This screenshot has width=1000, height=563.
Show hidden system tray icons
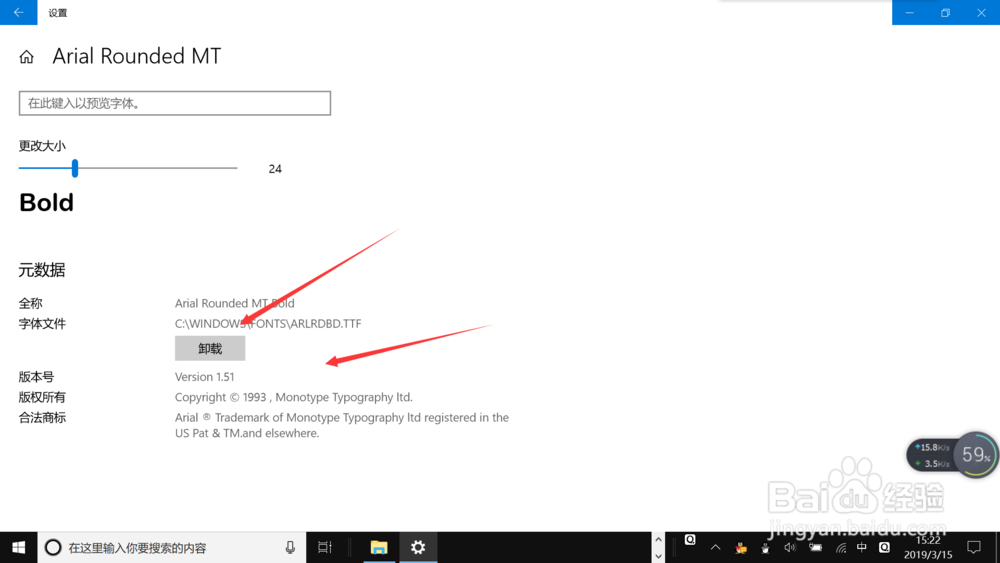click(716, 548)
